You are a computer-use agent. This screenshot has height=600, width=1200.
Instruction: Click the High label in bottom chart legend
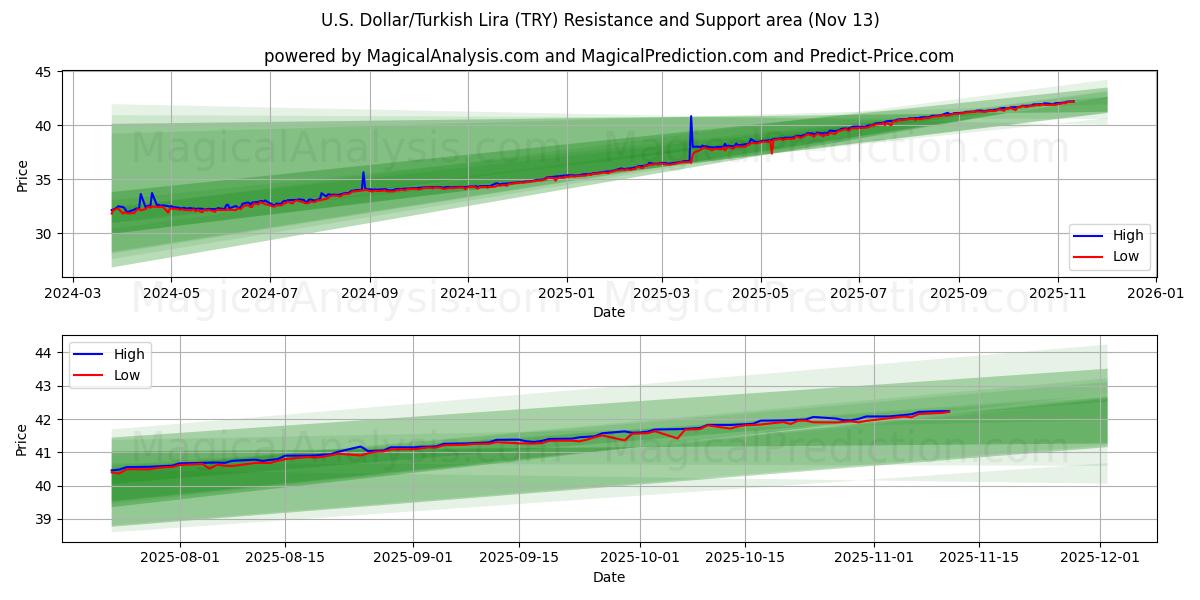(x=129, y=354)
